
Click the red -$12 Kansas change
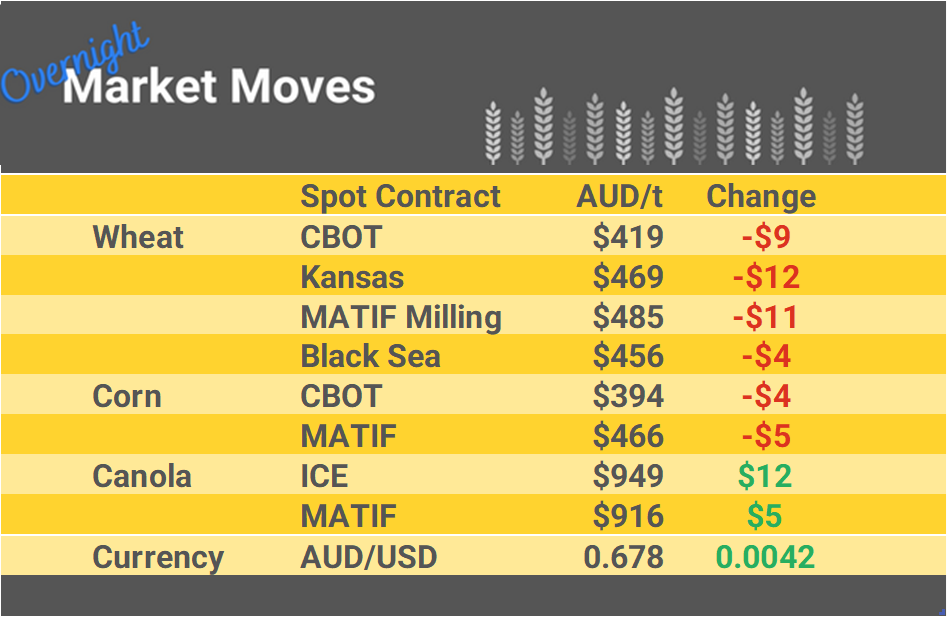(766, 277)
